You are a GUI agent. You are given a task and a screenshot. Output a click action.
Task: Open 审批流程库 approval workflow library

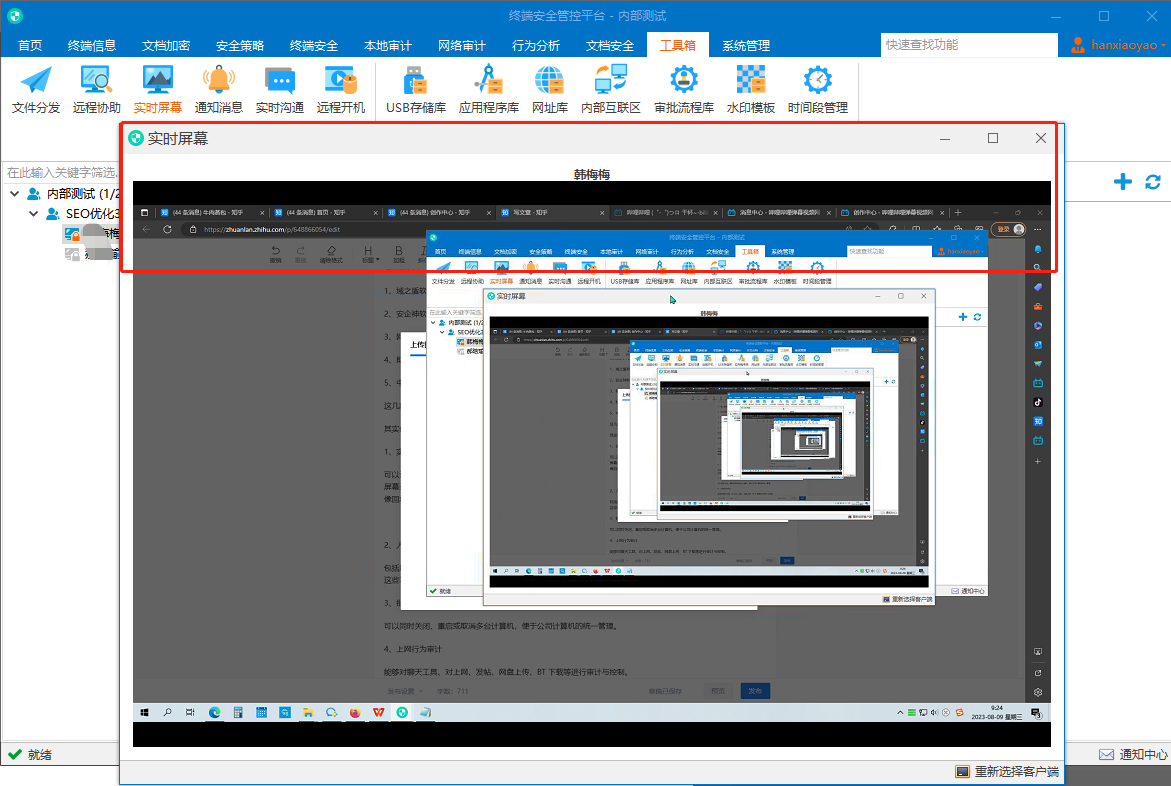(684, 90)
